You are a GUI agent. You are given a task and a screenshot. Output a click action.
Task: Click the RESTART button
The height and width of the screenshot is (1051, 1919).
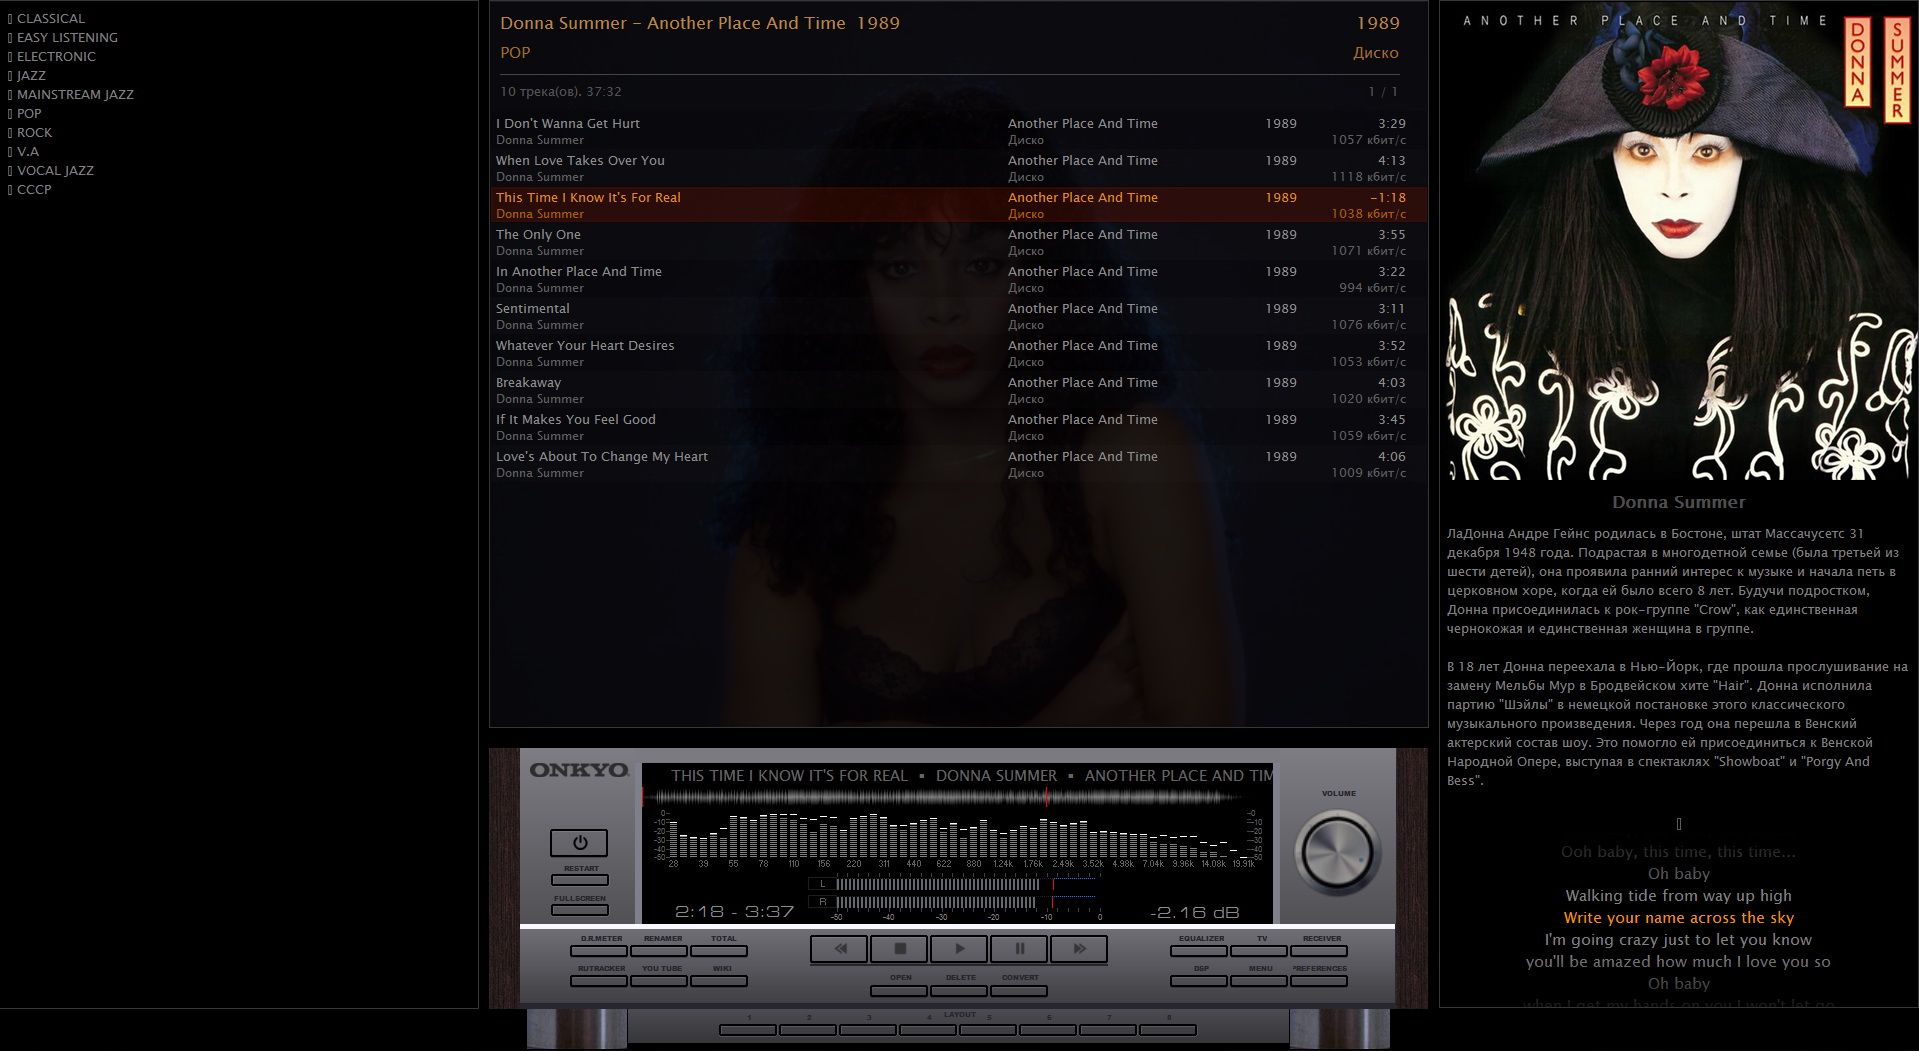(x=580, y=880)
